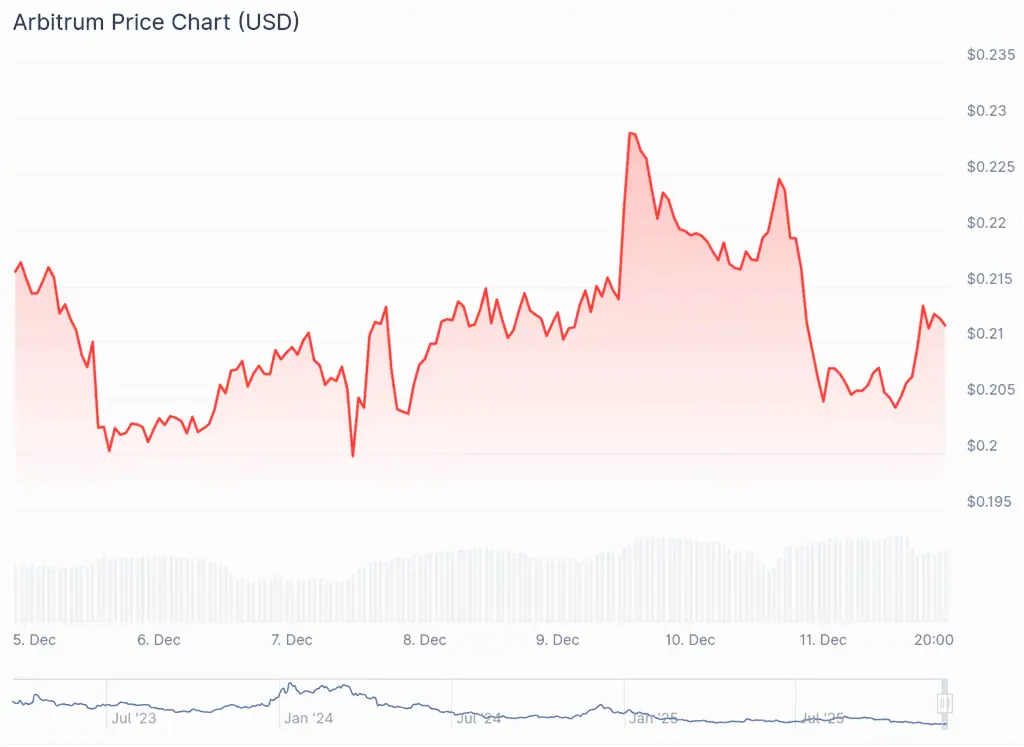This screenshot has height=747, width=1024.
Task: Click the $0.2 price axis label
Action: point(981,445)
